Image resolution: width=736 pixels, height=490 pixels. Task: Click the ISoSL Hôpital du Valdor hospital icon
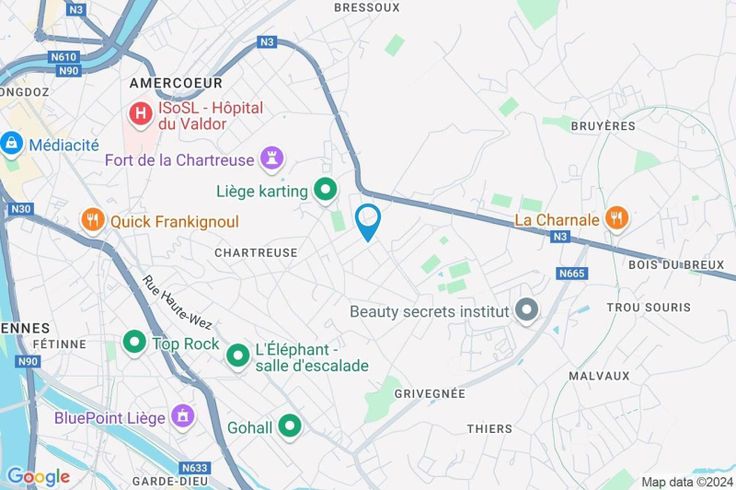click(x=140, y=114)
